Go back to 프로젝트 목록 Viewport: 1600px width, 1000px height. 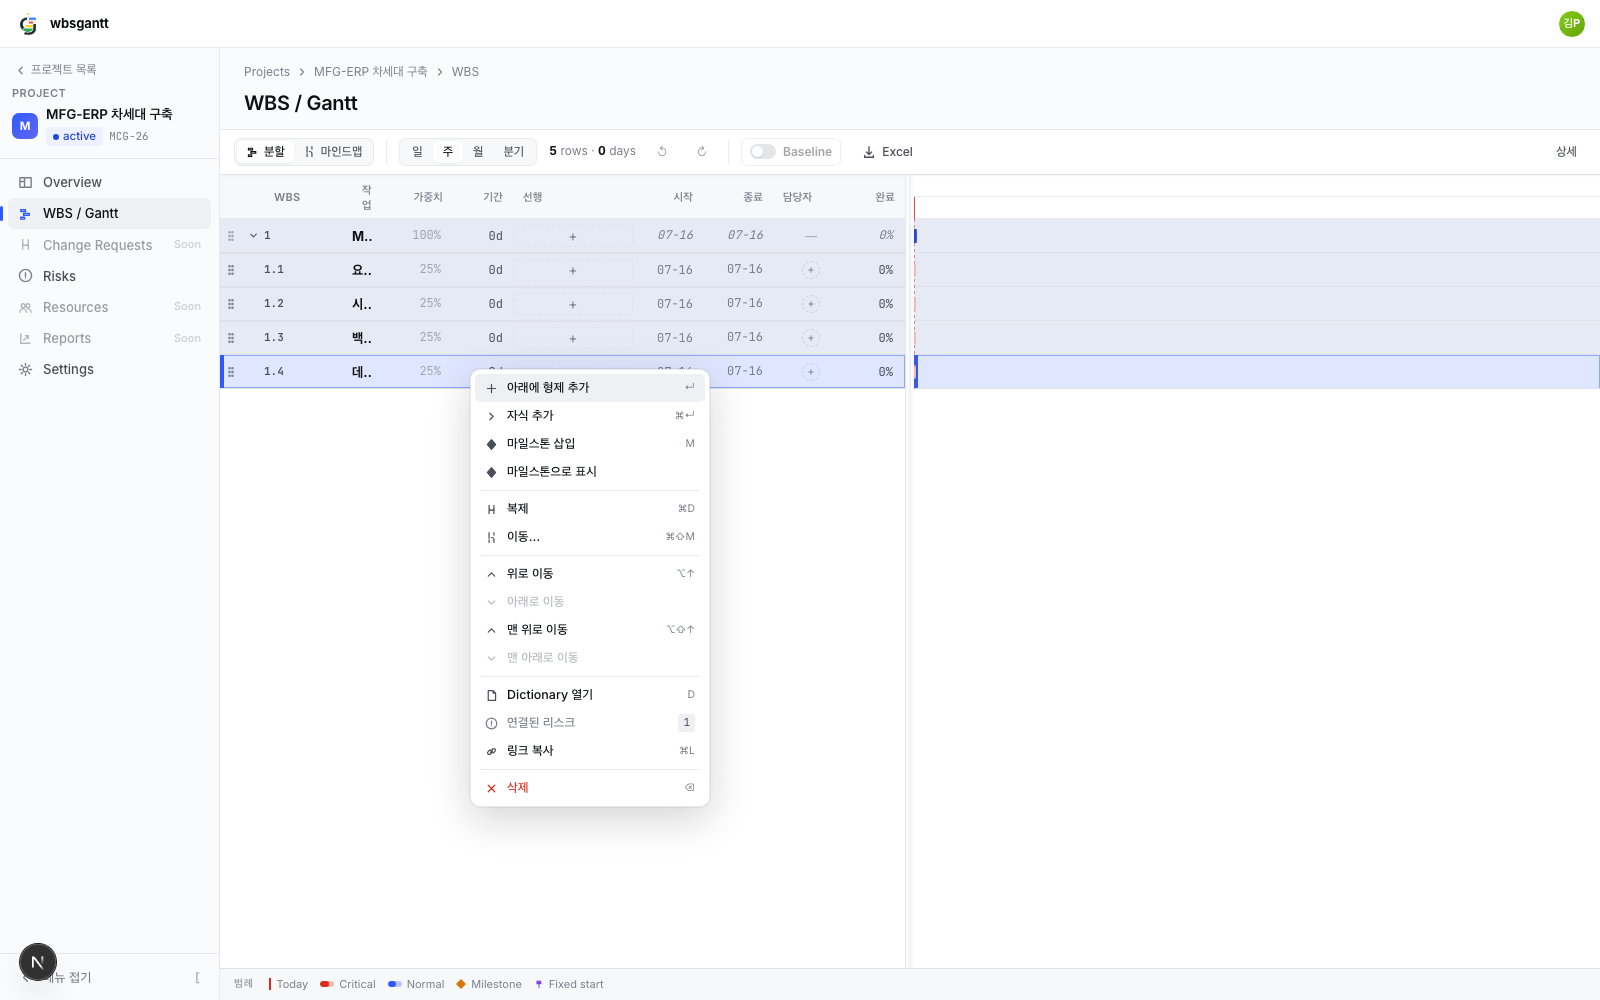[57, 70]
